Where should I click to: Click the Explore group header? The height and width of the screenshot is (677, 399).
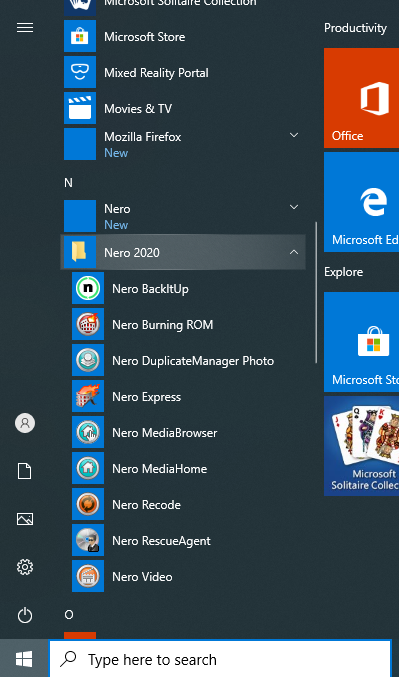[x=343, y=272]
